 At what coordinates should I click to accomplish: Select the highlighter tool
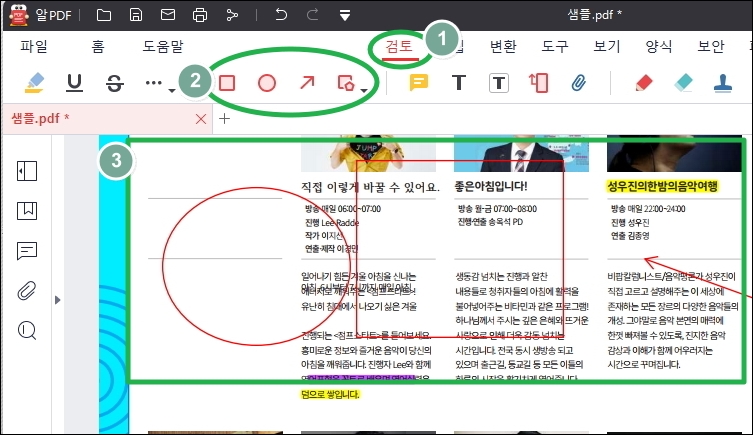point(34,83)
